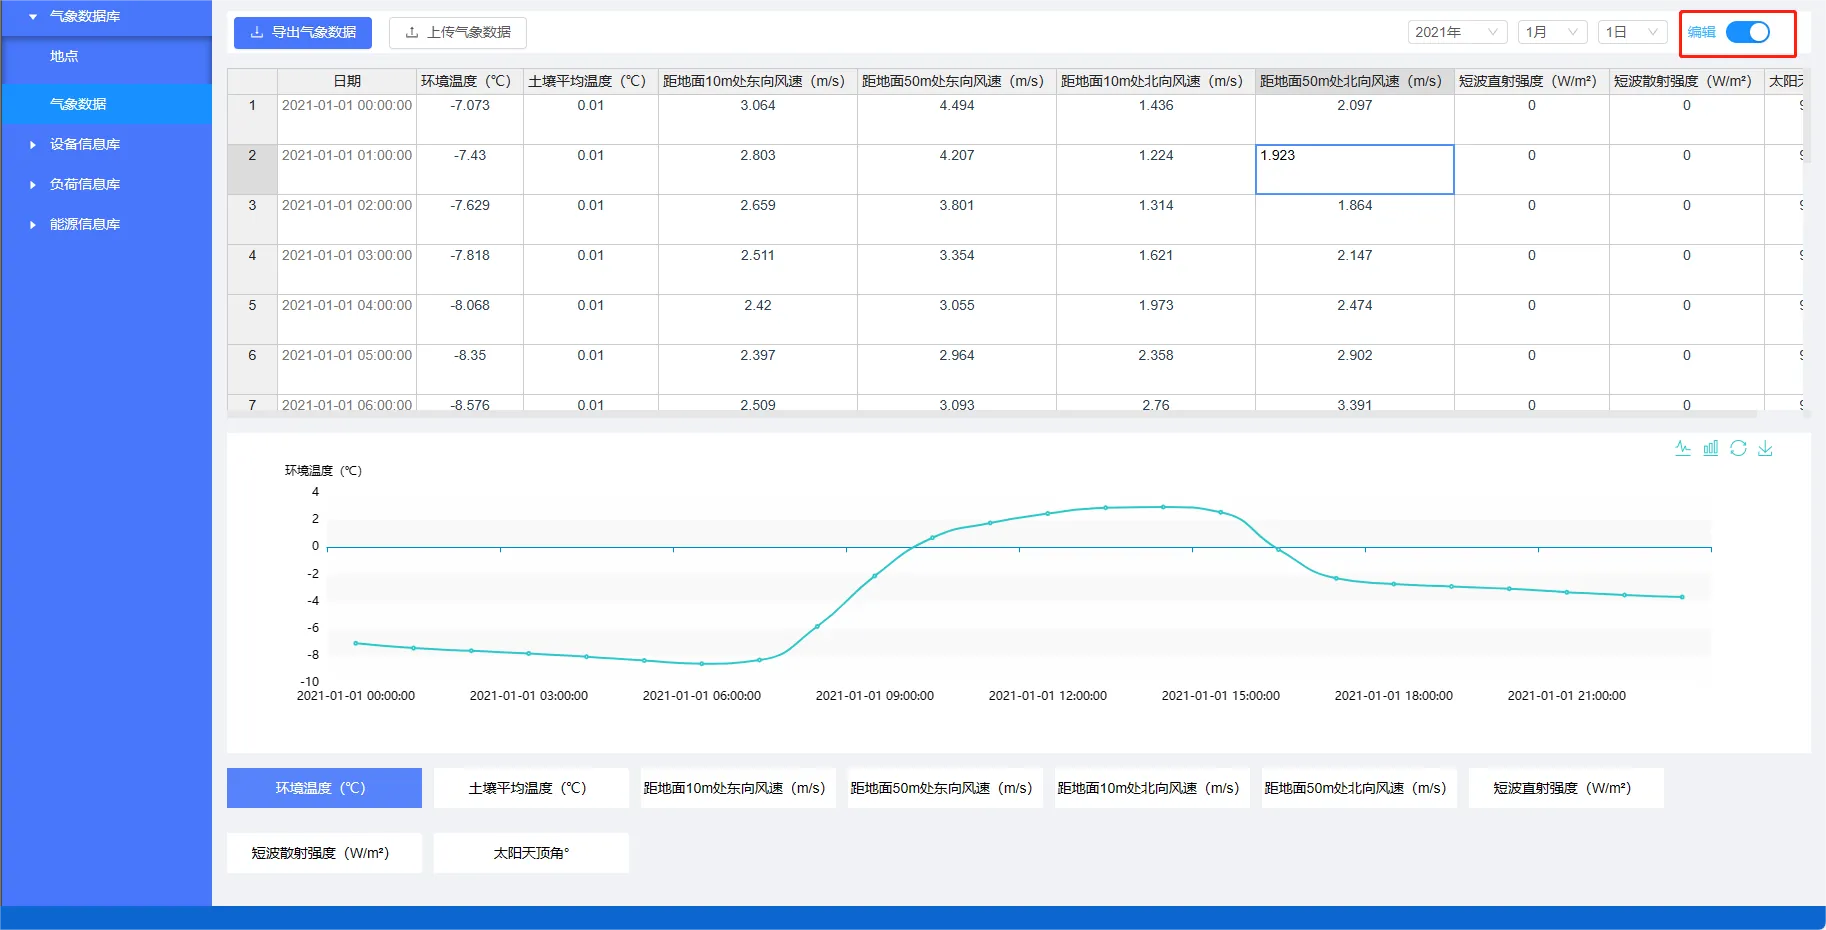1826x930 pixels.
Task: Click cell with value 3.354
Action: click(957, 269)
